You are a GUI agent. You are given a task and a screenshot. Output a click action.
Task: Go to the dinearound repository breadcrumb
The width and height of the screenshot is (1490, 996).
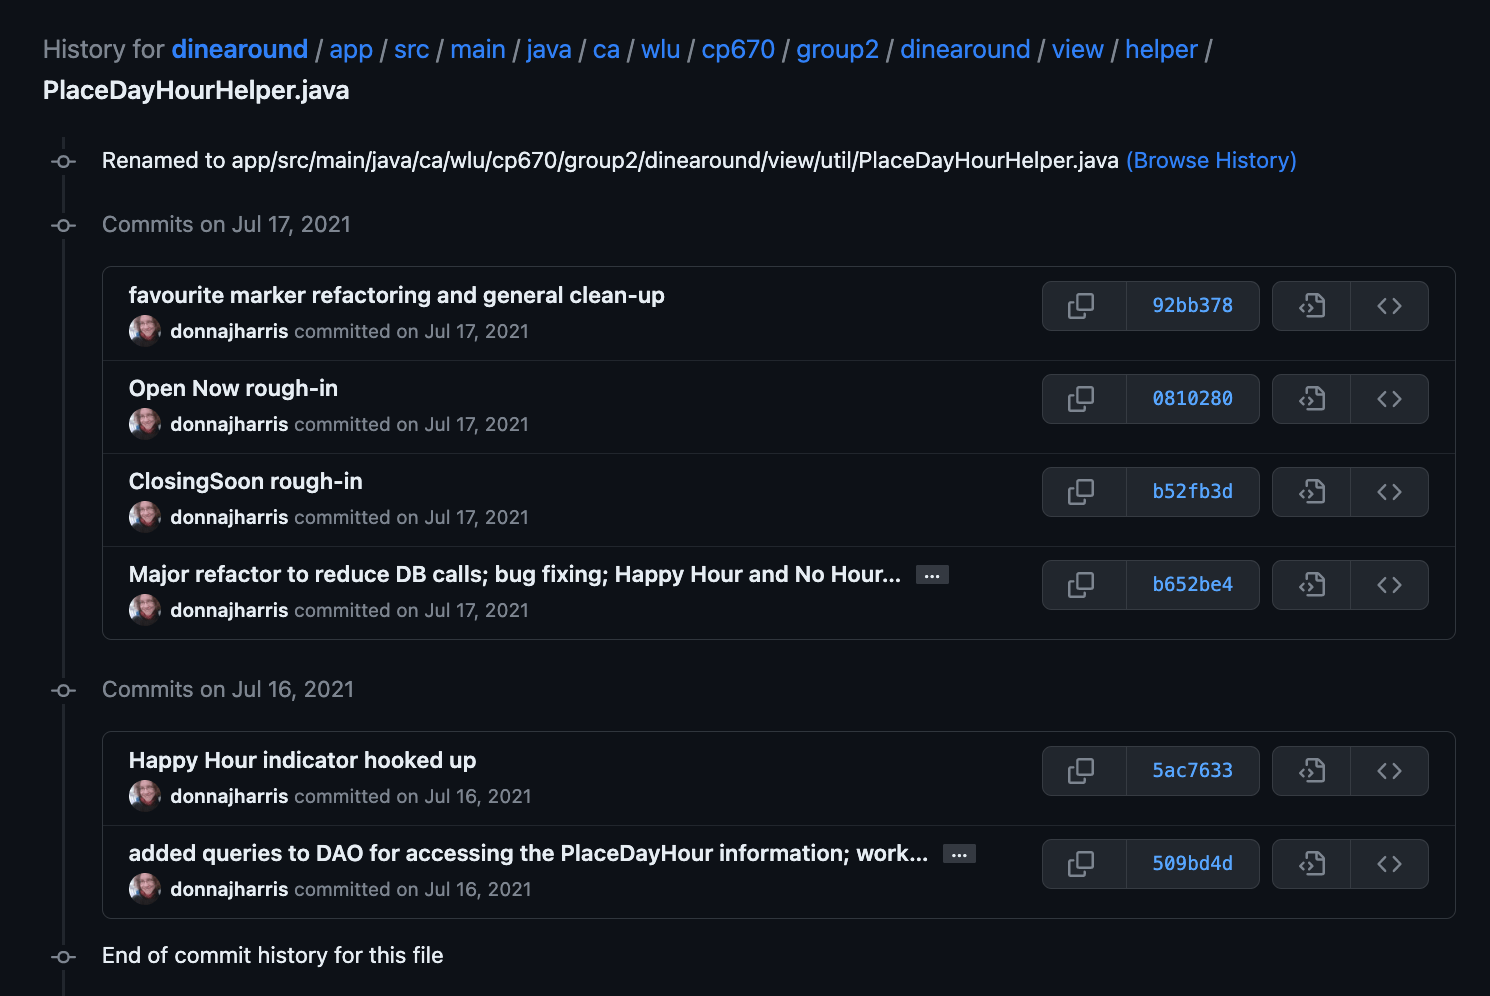point(239,49)
